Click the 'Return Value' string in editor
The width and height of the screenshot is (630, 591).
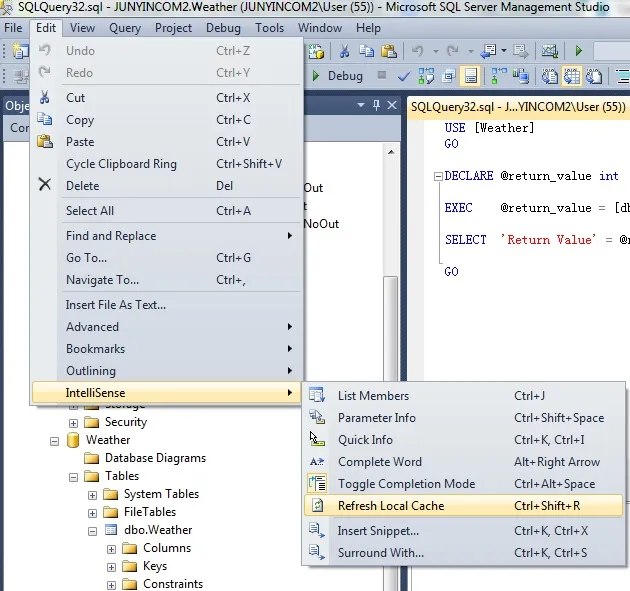[x=548, y=240]
